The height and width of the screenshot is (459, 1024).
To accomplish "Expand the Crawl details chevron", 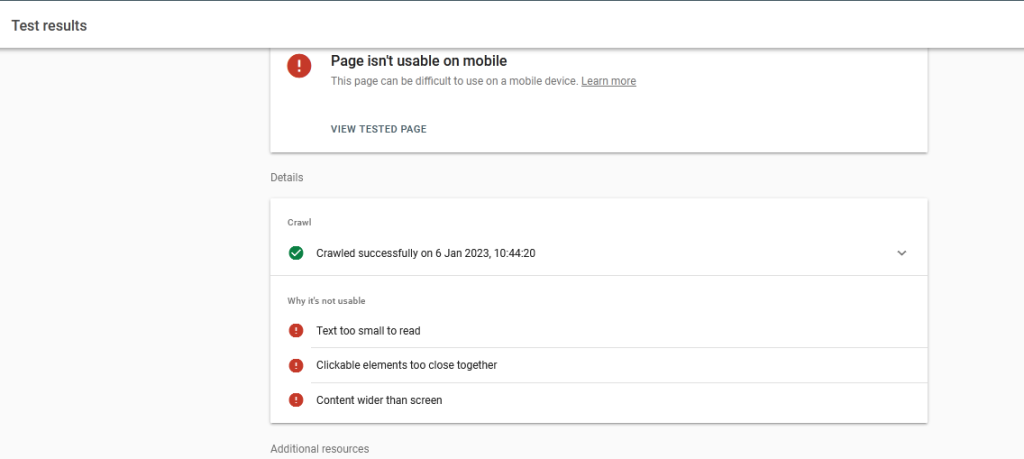I will pos(902,253).
